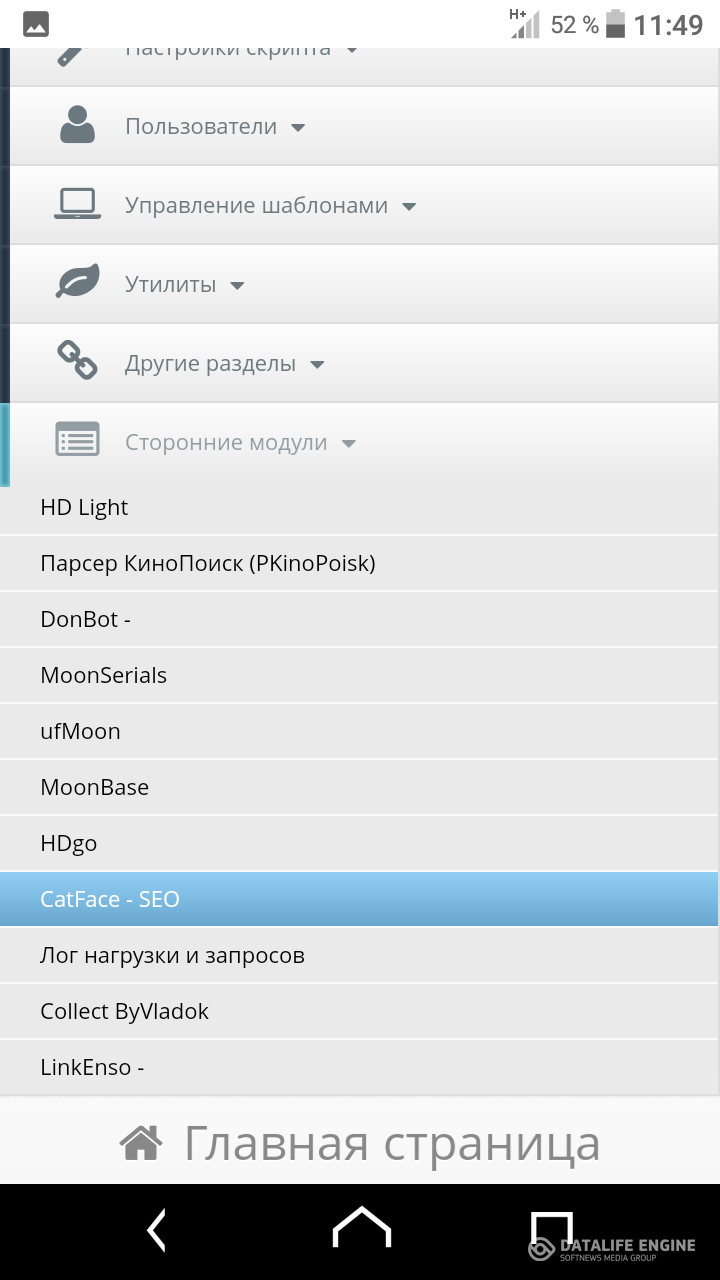The width and height of the screenshot is (720, 1280).
Task: Click the user silhouette icon beside Пользователи
Action: pos(77,126)
